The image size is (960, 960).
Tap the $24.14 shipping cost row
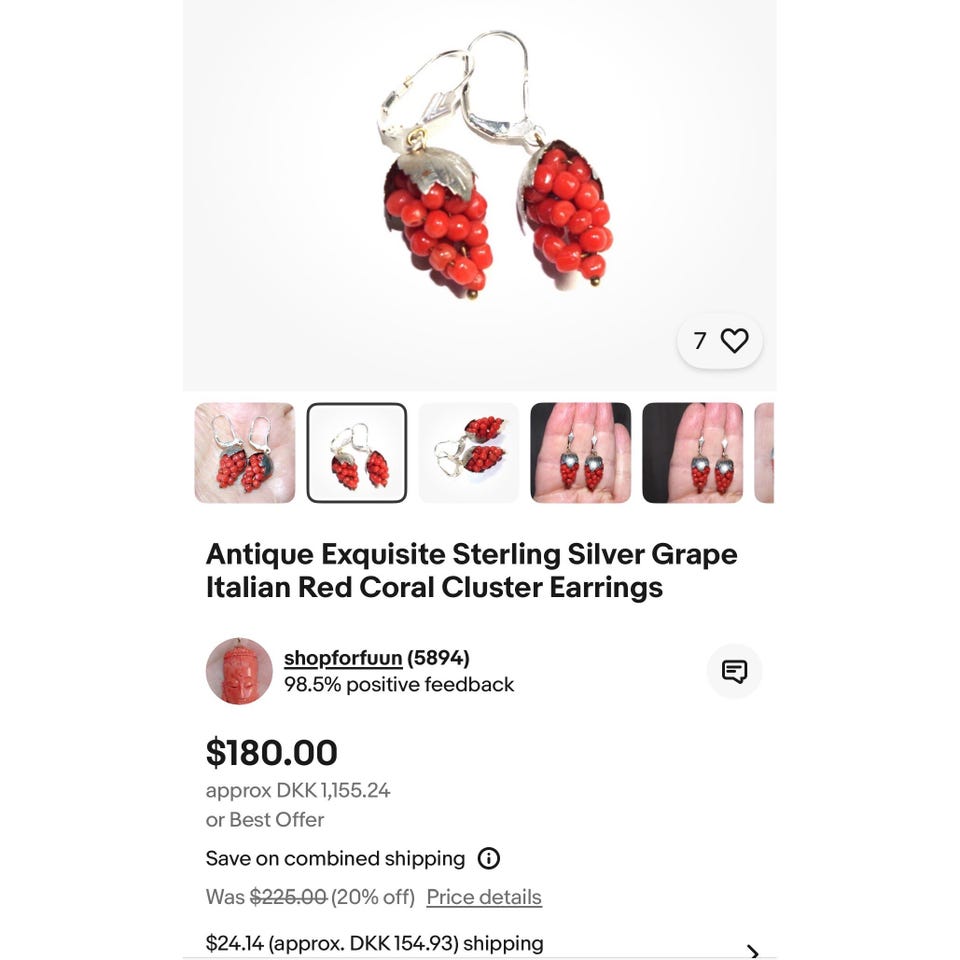[480, 943]
